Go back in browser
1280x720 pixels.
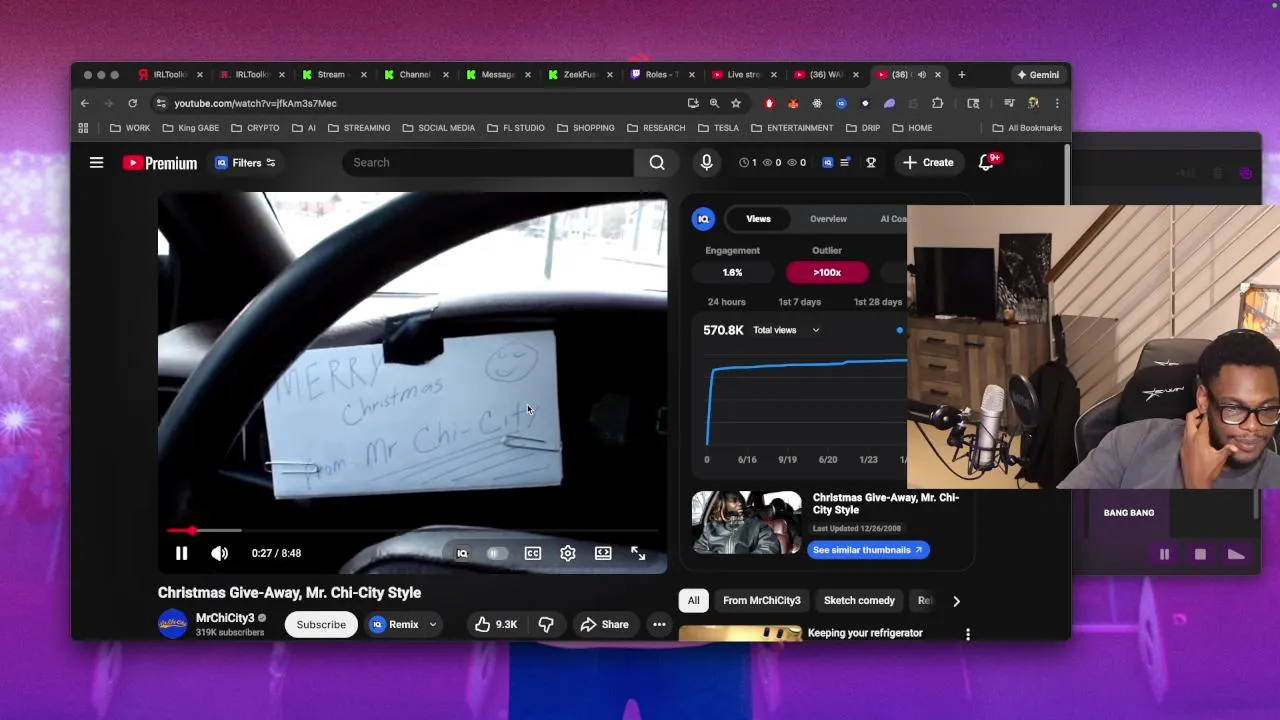coord(85,103)
